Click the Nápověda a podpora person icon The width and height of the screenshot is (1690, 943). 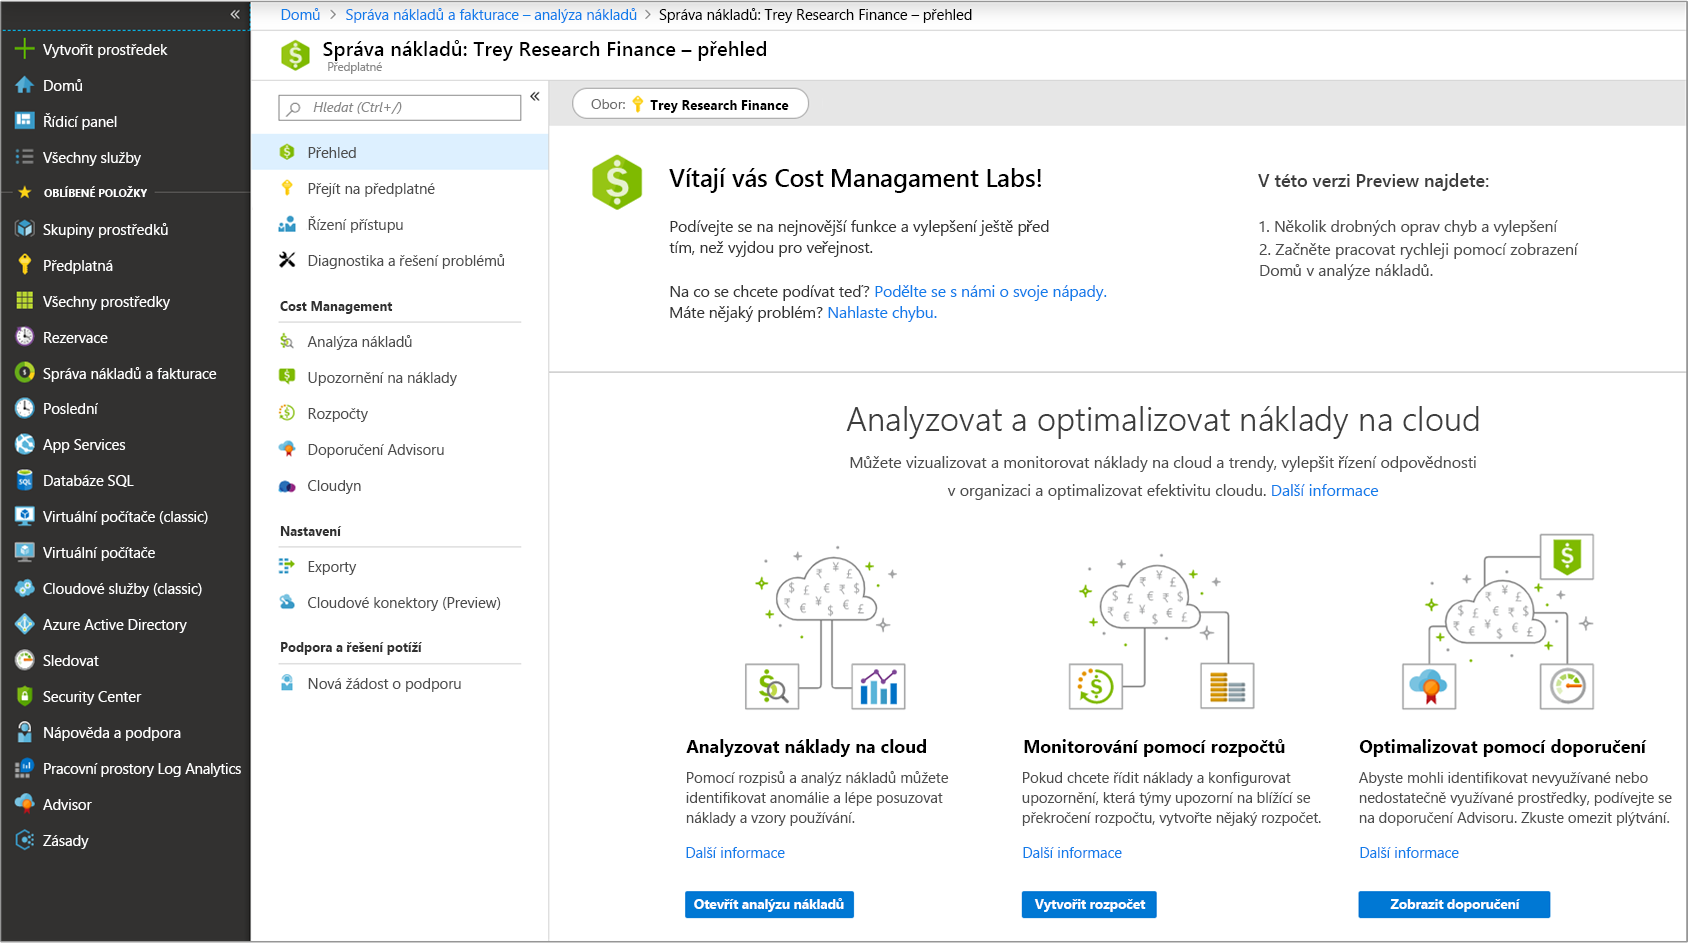[x=24, y=732]
